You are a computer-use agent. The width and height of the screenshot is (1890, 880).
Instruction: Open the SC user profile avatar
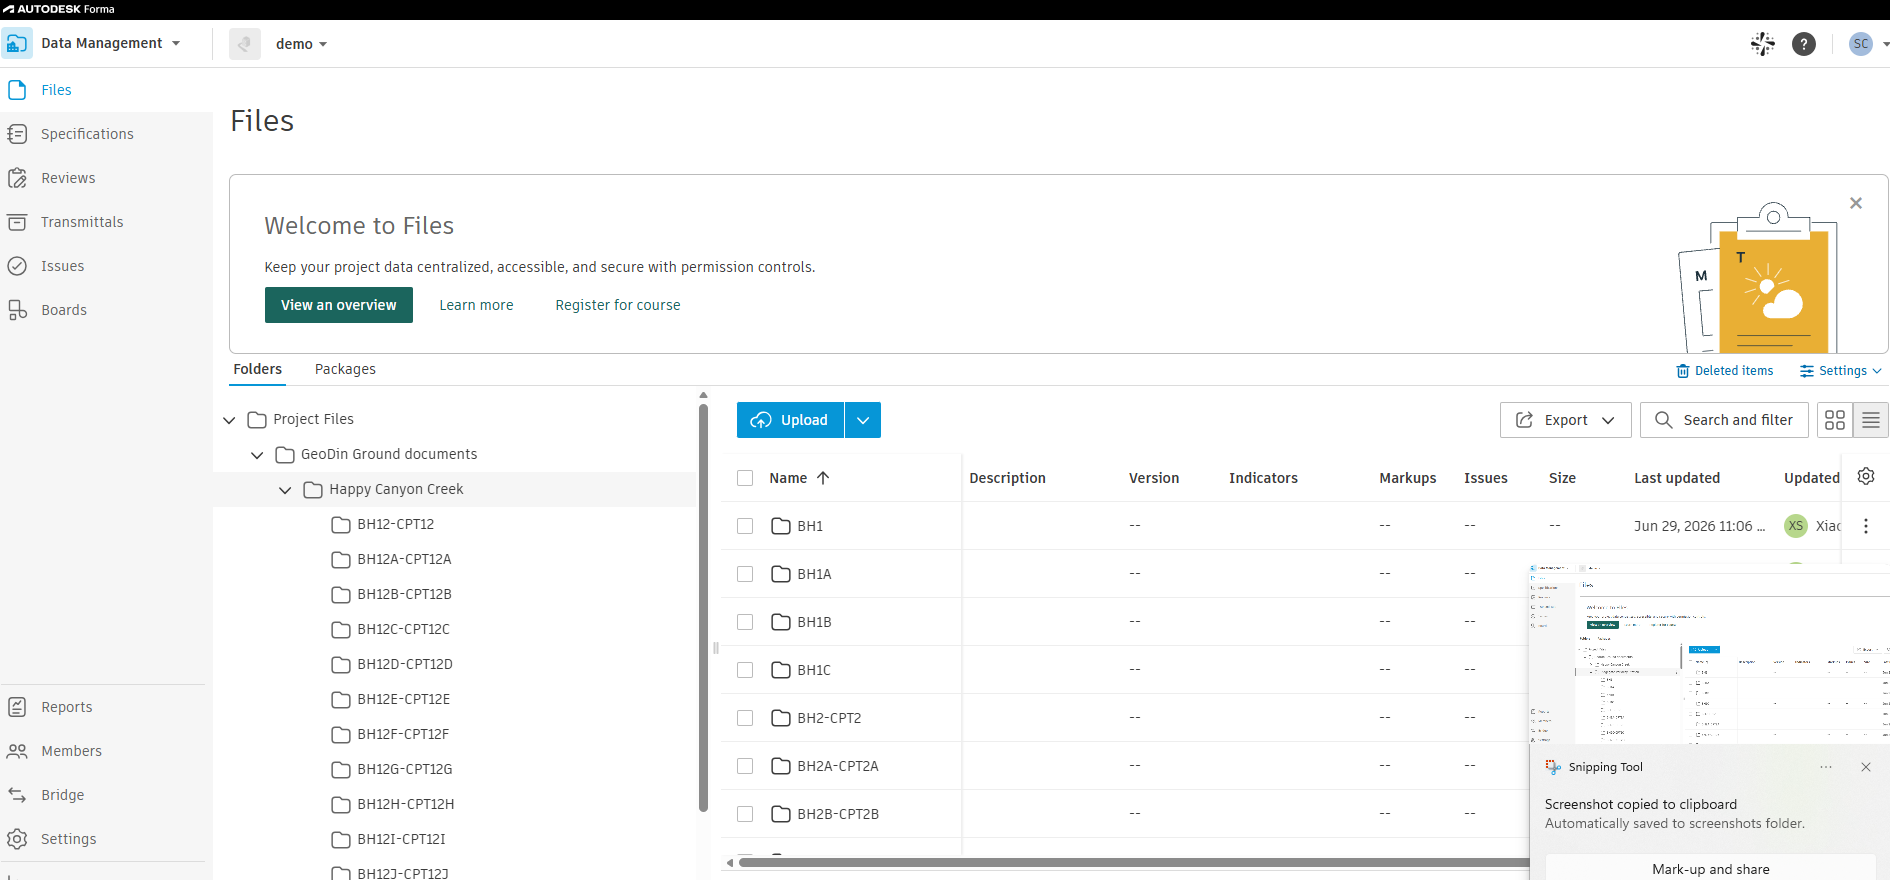click(x=1861, y=44)
